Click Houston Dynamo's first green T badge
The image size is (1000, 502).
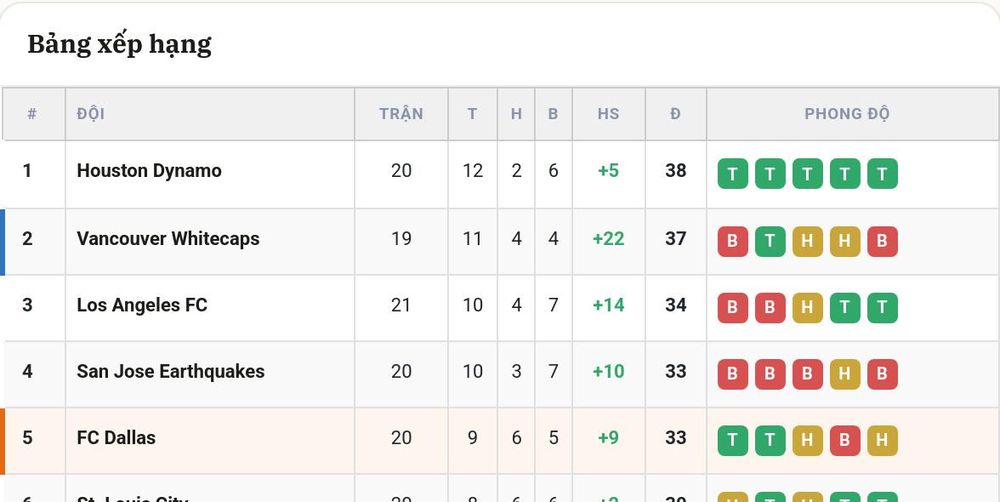click(x=732, y=174)
